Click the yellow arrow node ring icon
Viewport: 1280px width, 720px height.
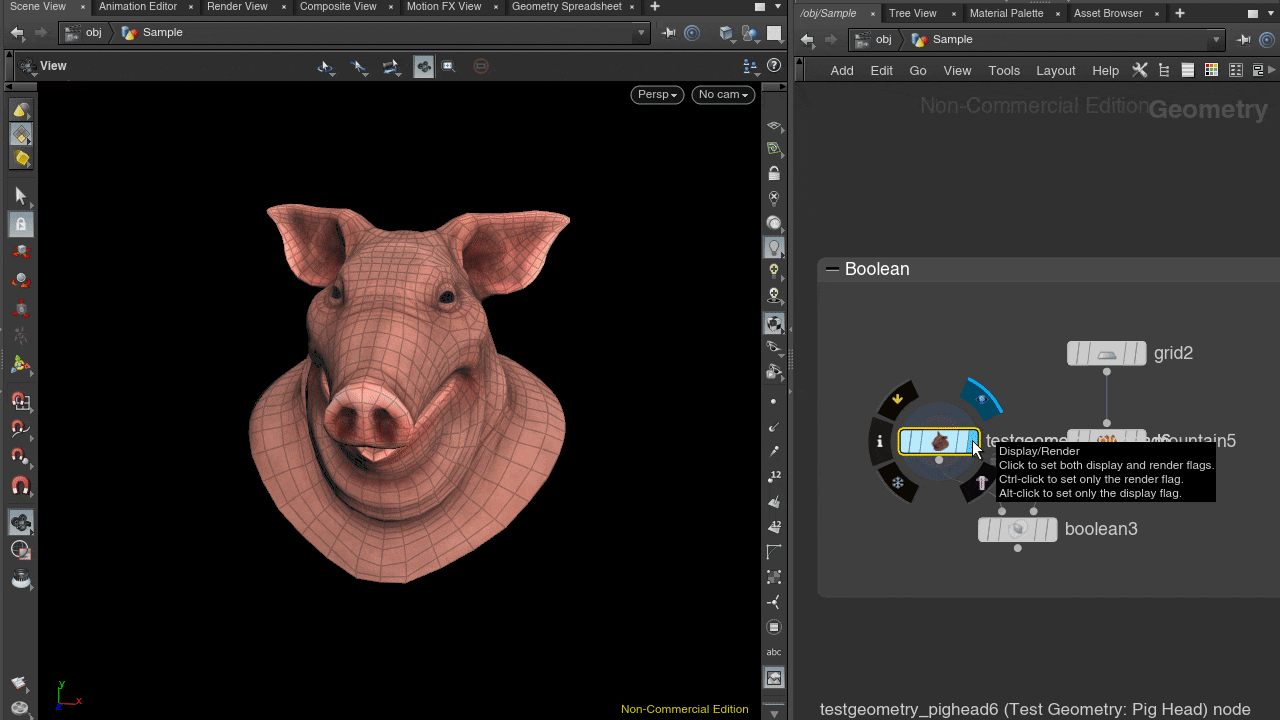click(x=898, y=399)
